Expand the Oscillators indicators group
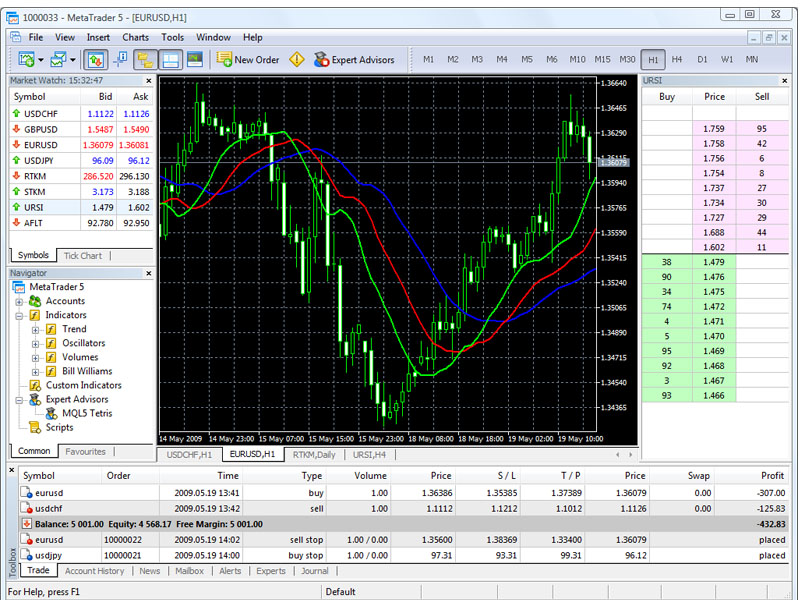The height and width of the screenshot is (600, 800). coord(35,344)
